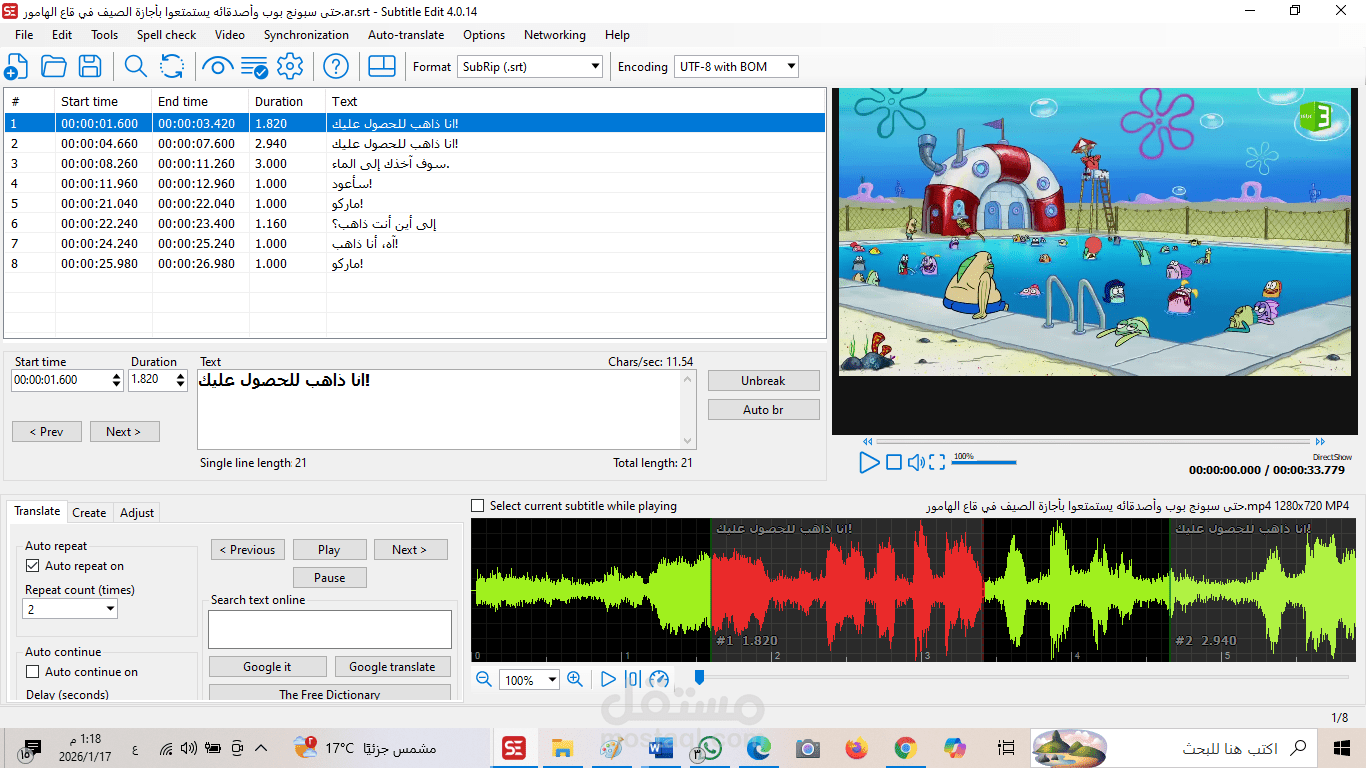The image size is (1366, 768).
Task: Click the Google translate button
Action: 392,667
